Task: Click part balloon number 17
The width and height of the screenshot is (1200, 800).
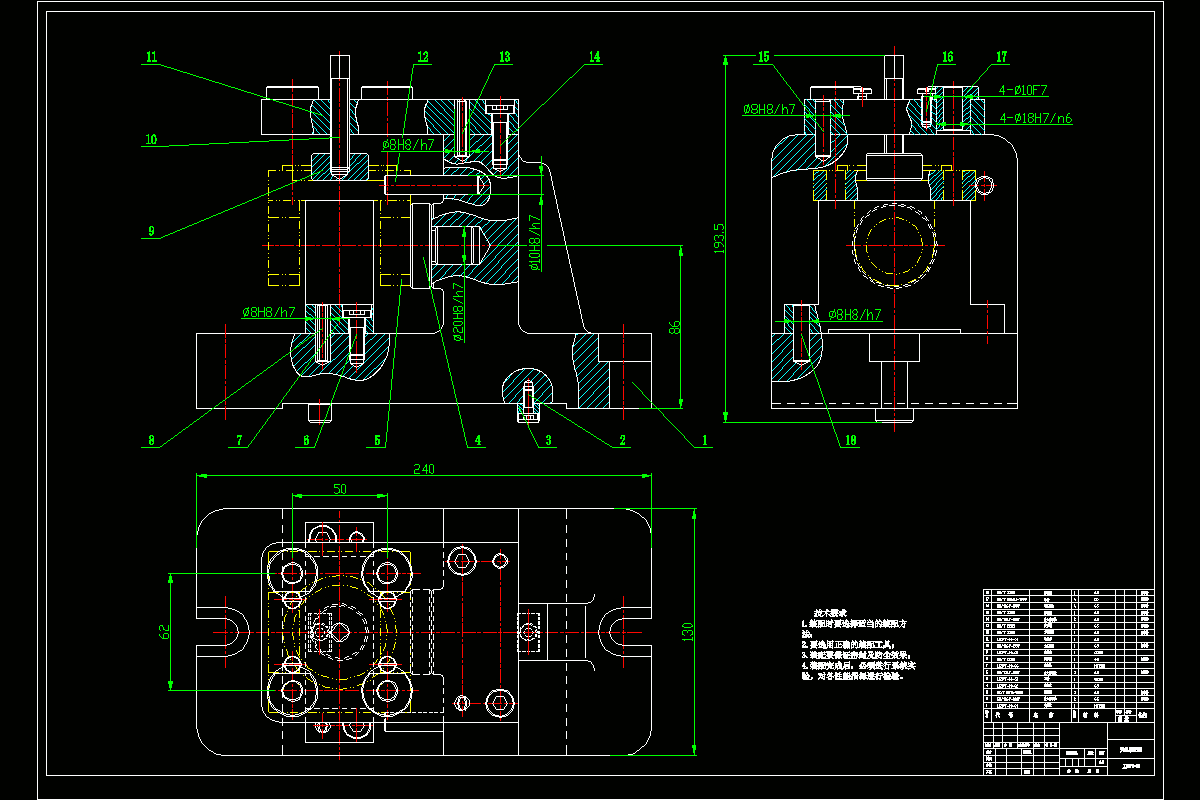Action: (1001, 58)
